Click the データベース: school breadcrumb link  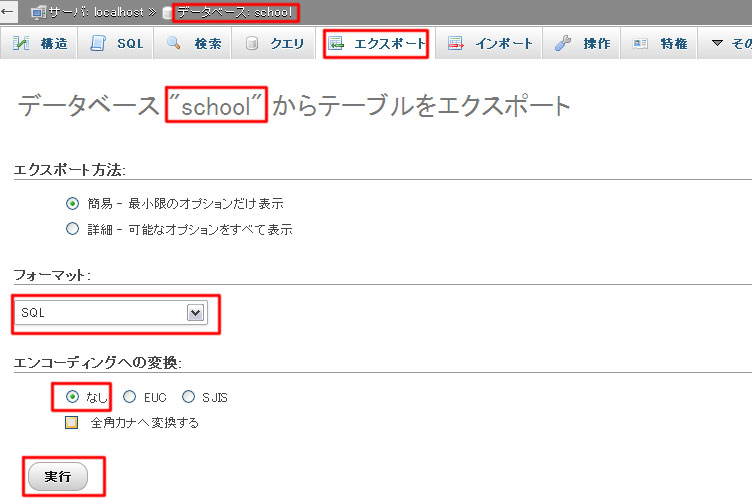coord(235,12)
